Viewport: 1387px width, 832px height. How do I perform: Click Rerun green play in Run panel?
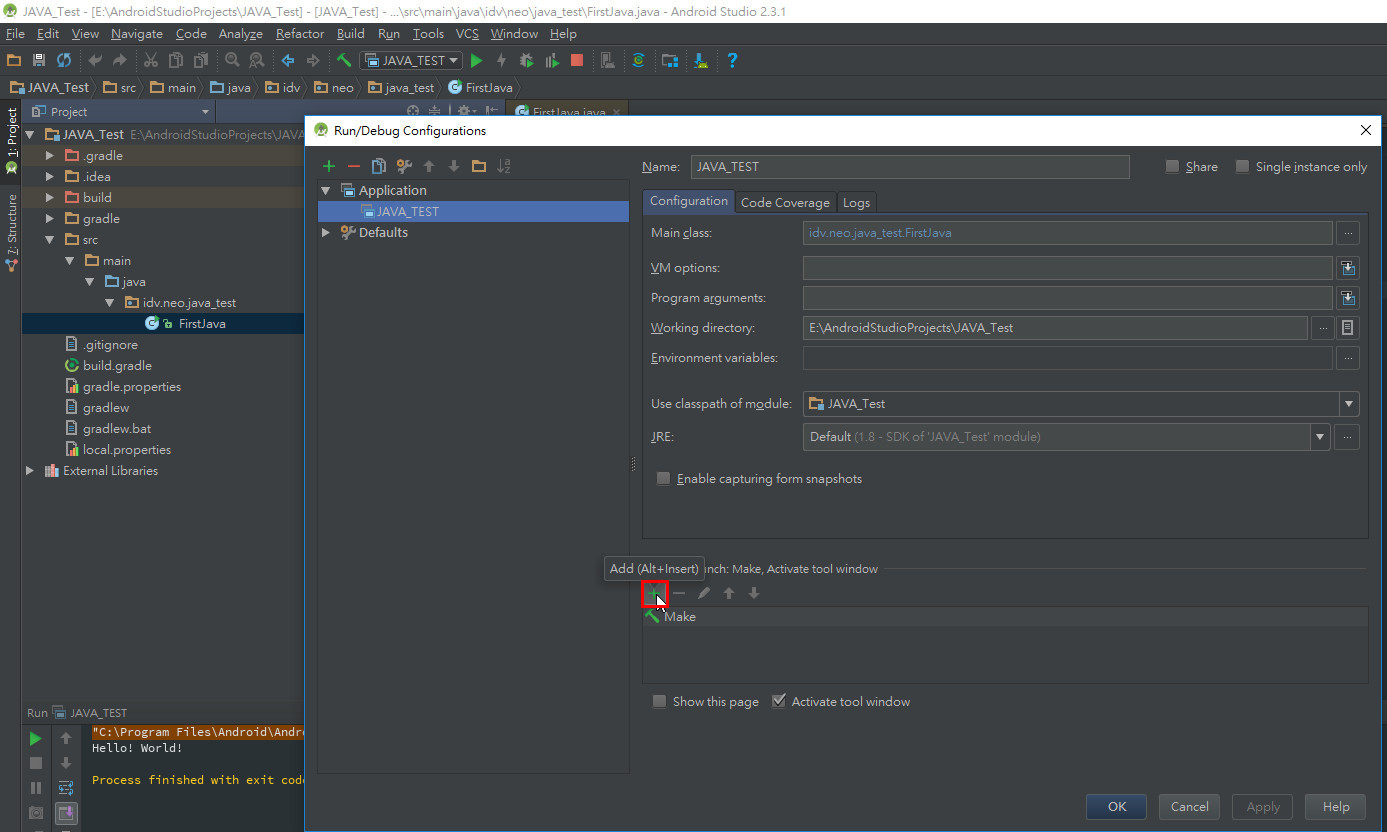point(36,739)
